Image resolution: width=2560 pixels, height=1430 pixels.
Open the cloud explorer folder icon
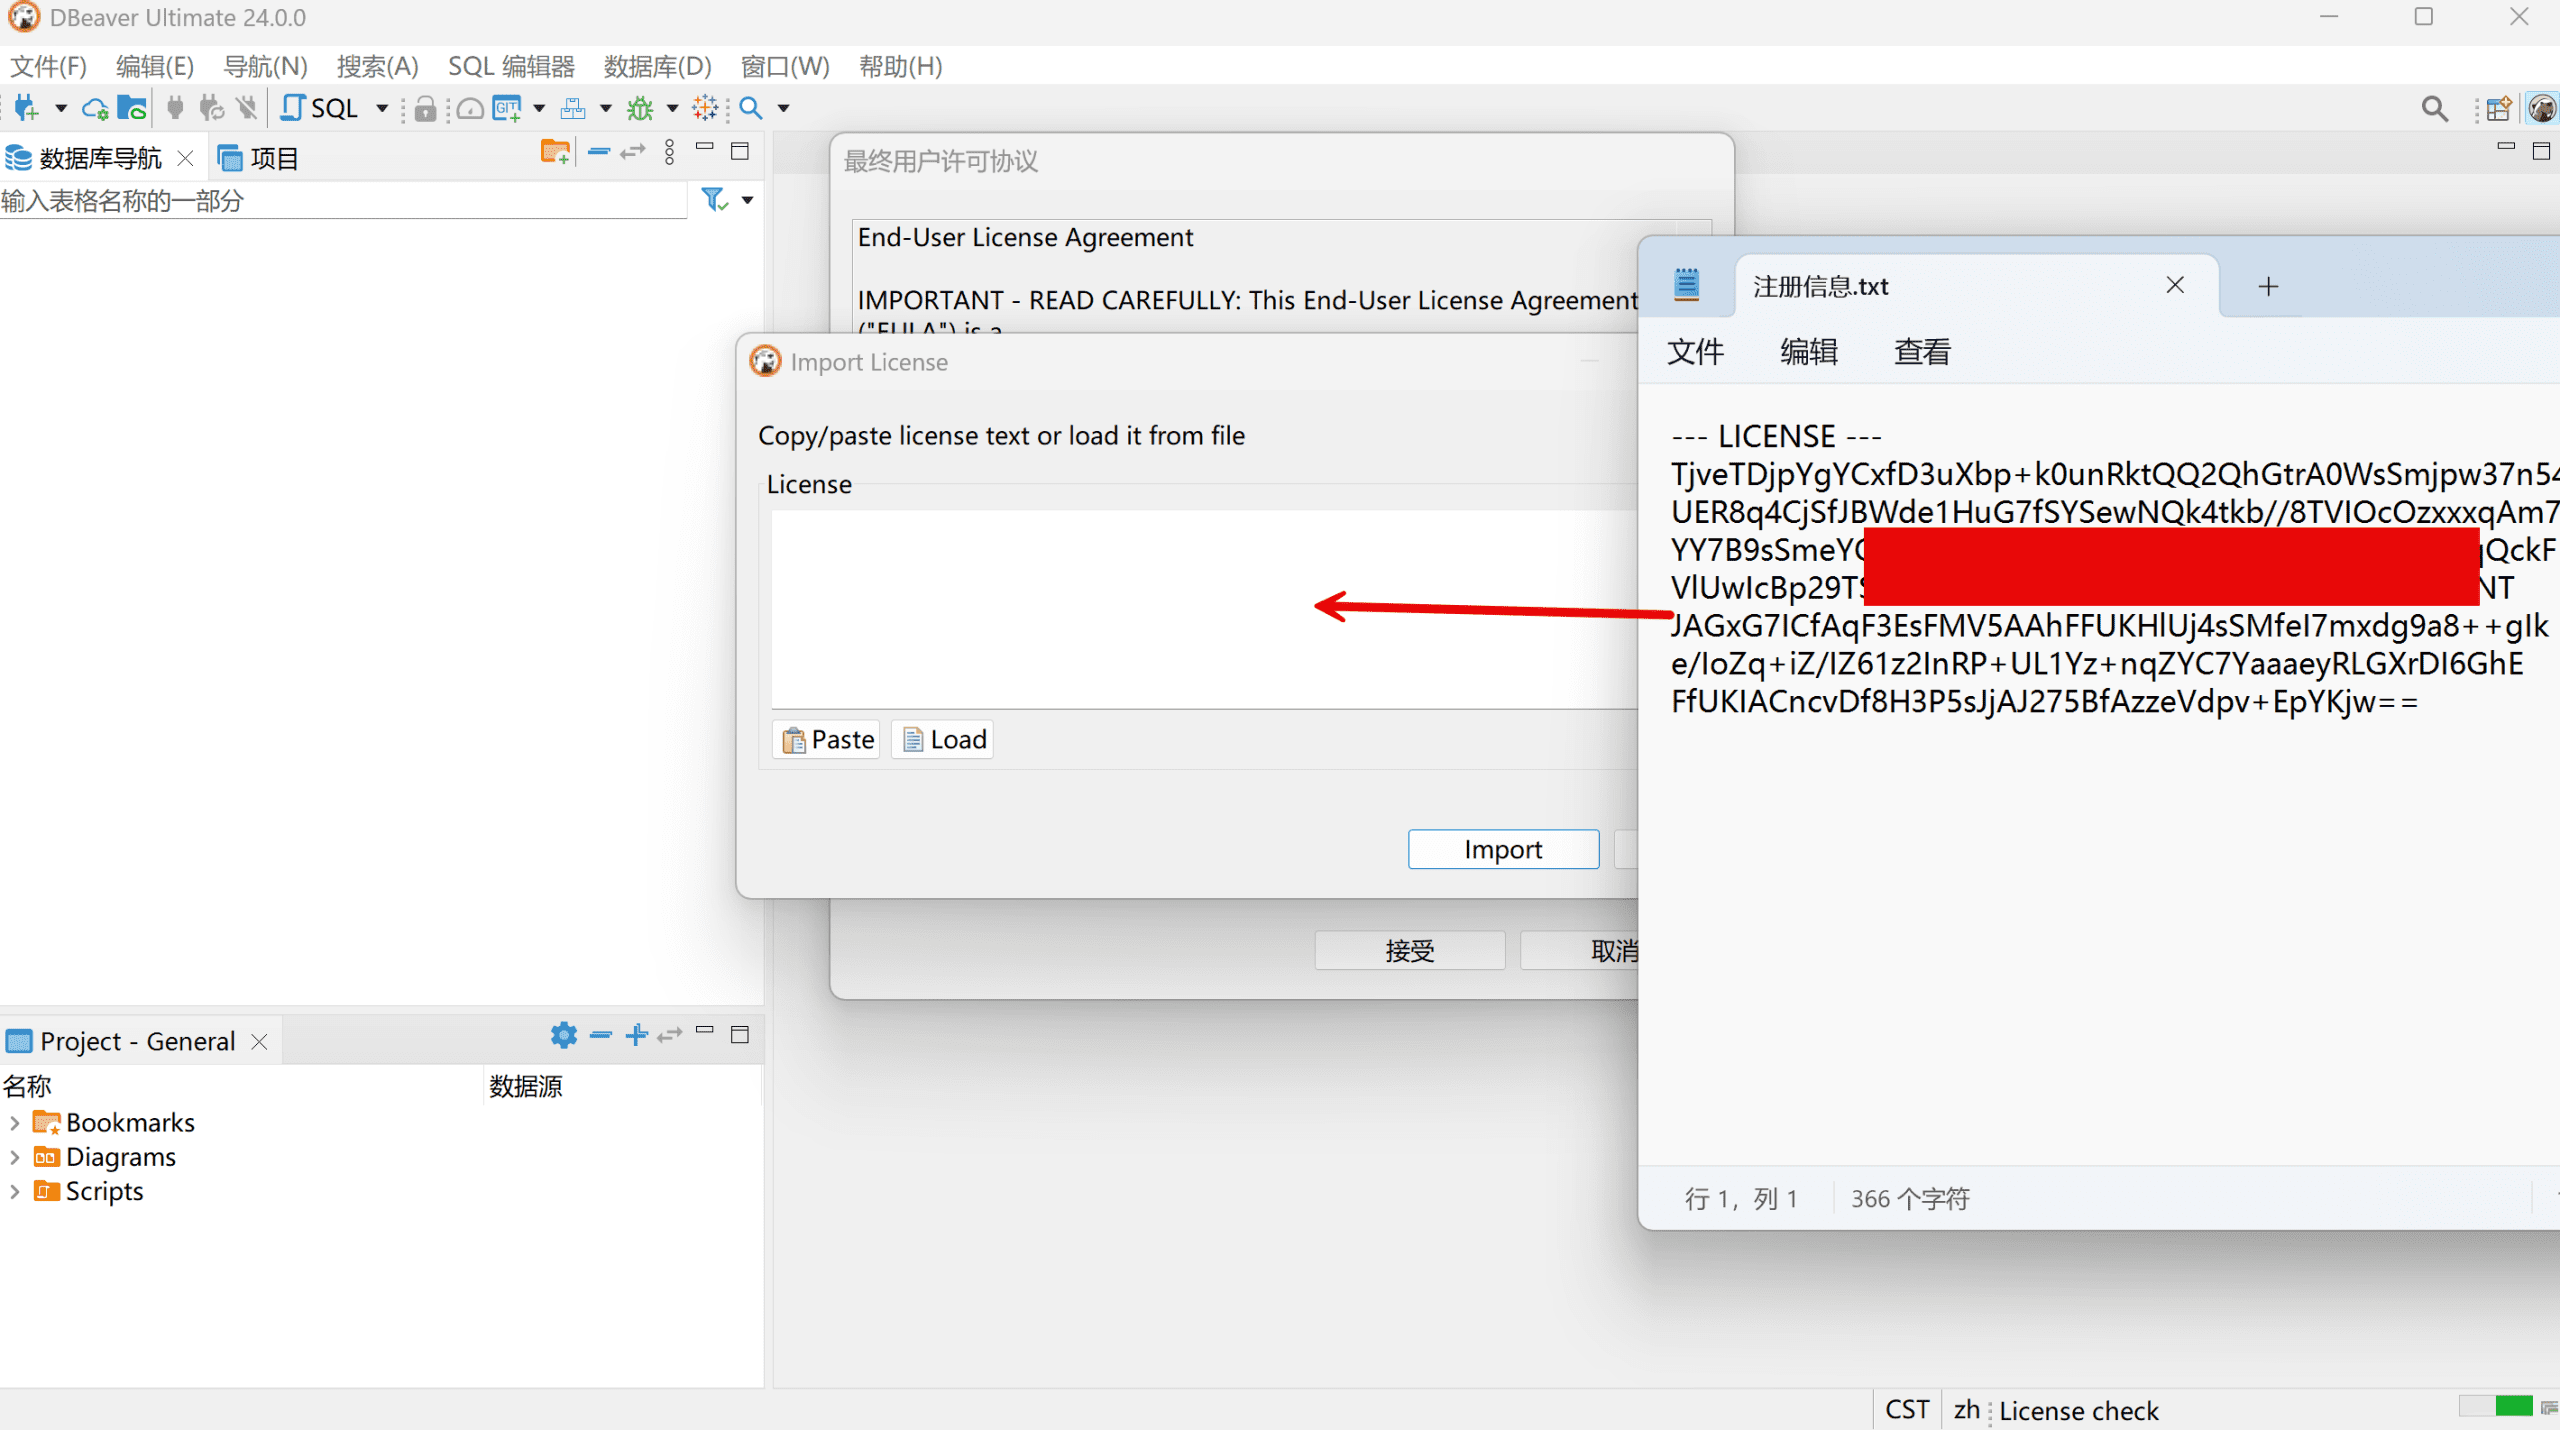tap(132, 108)
